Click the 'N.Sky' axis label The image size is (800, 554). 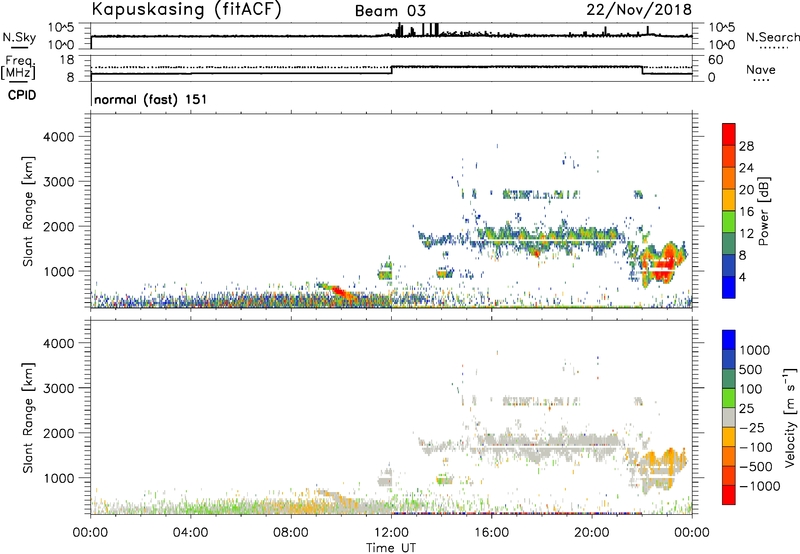19,37
